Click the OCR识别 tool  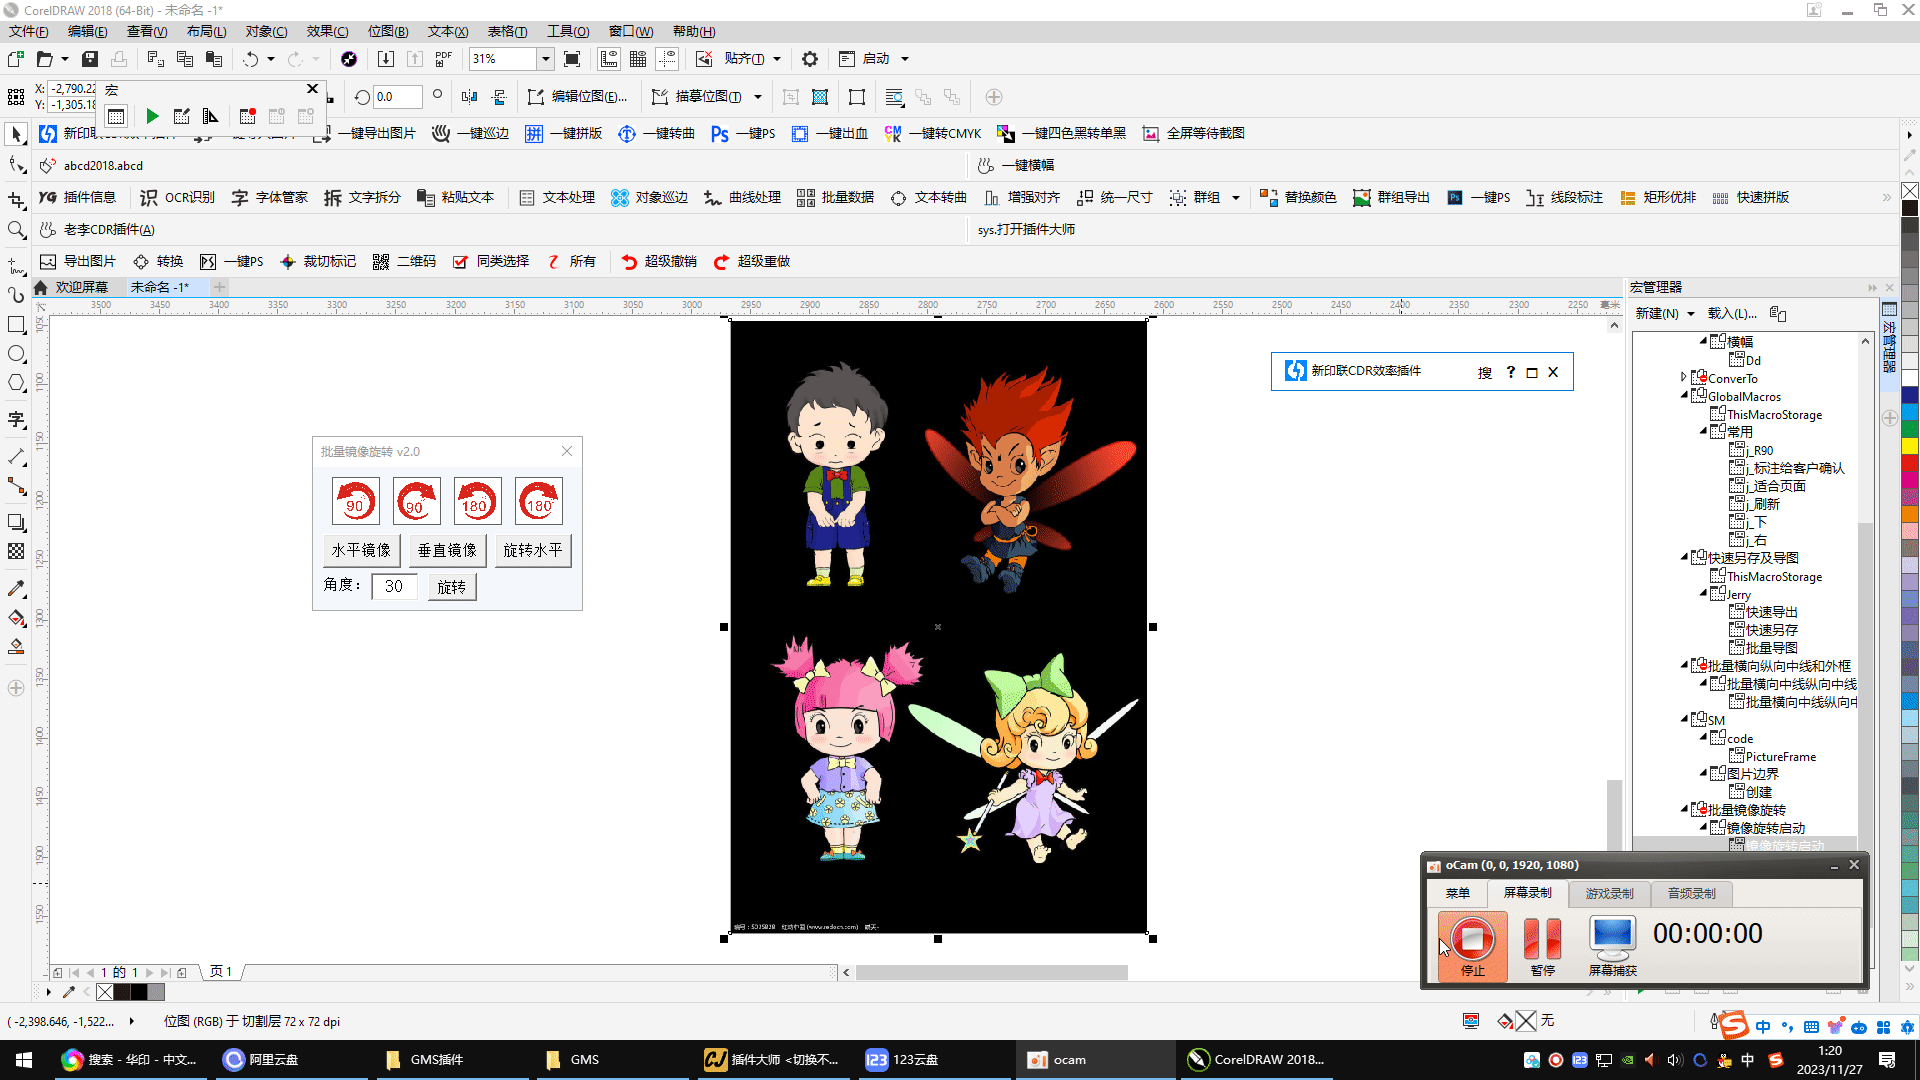(177, 198)
